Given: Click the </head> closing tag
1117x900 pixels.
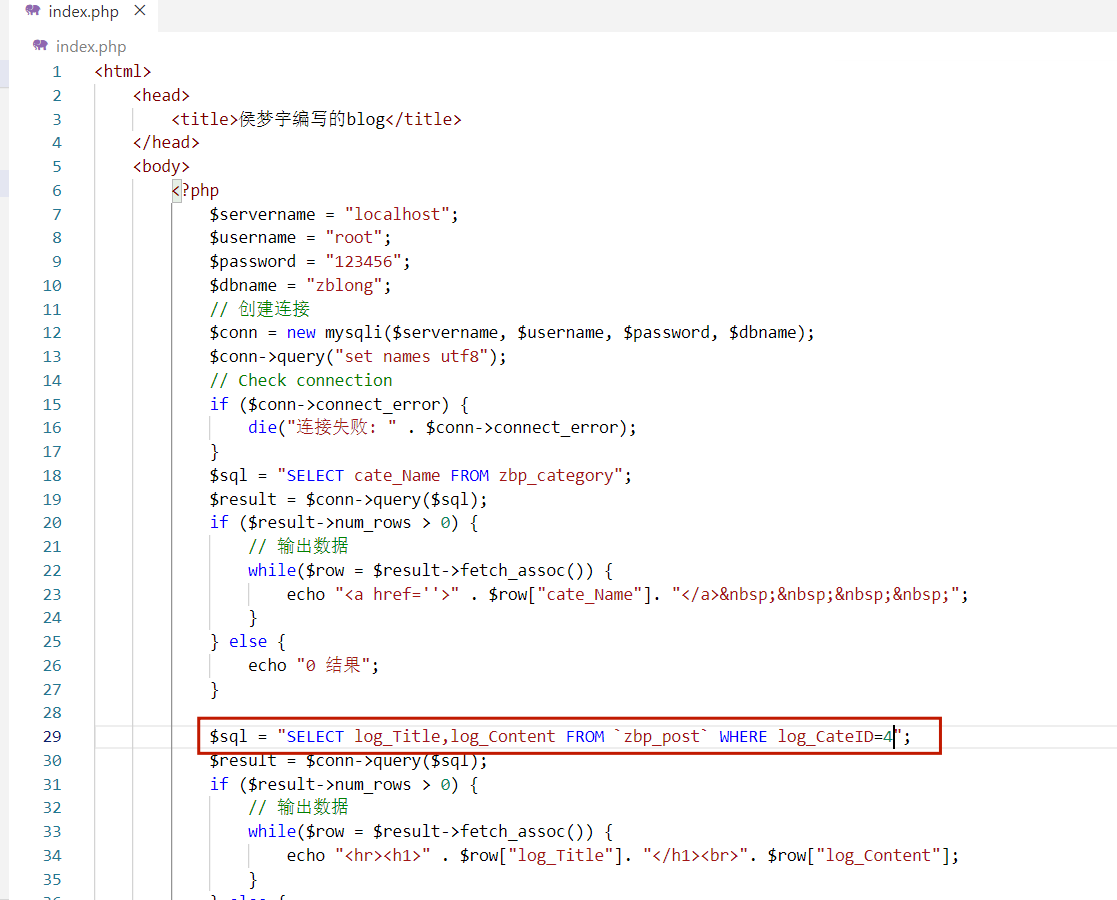Looking at the screenshot, I should click(x=167, y=143).
